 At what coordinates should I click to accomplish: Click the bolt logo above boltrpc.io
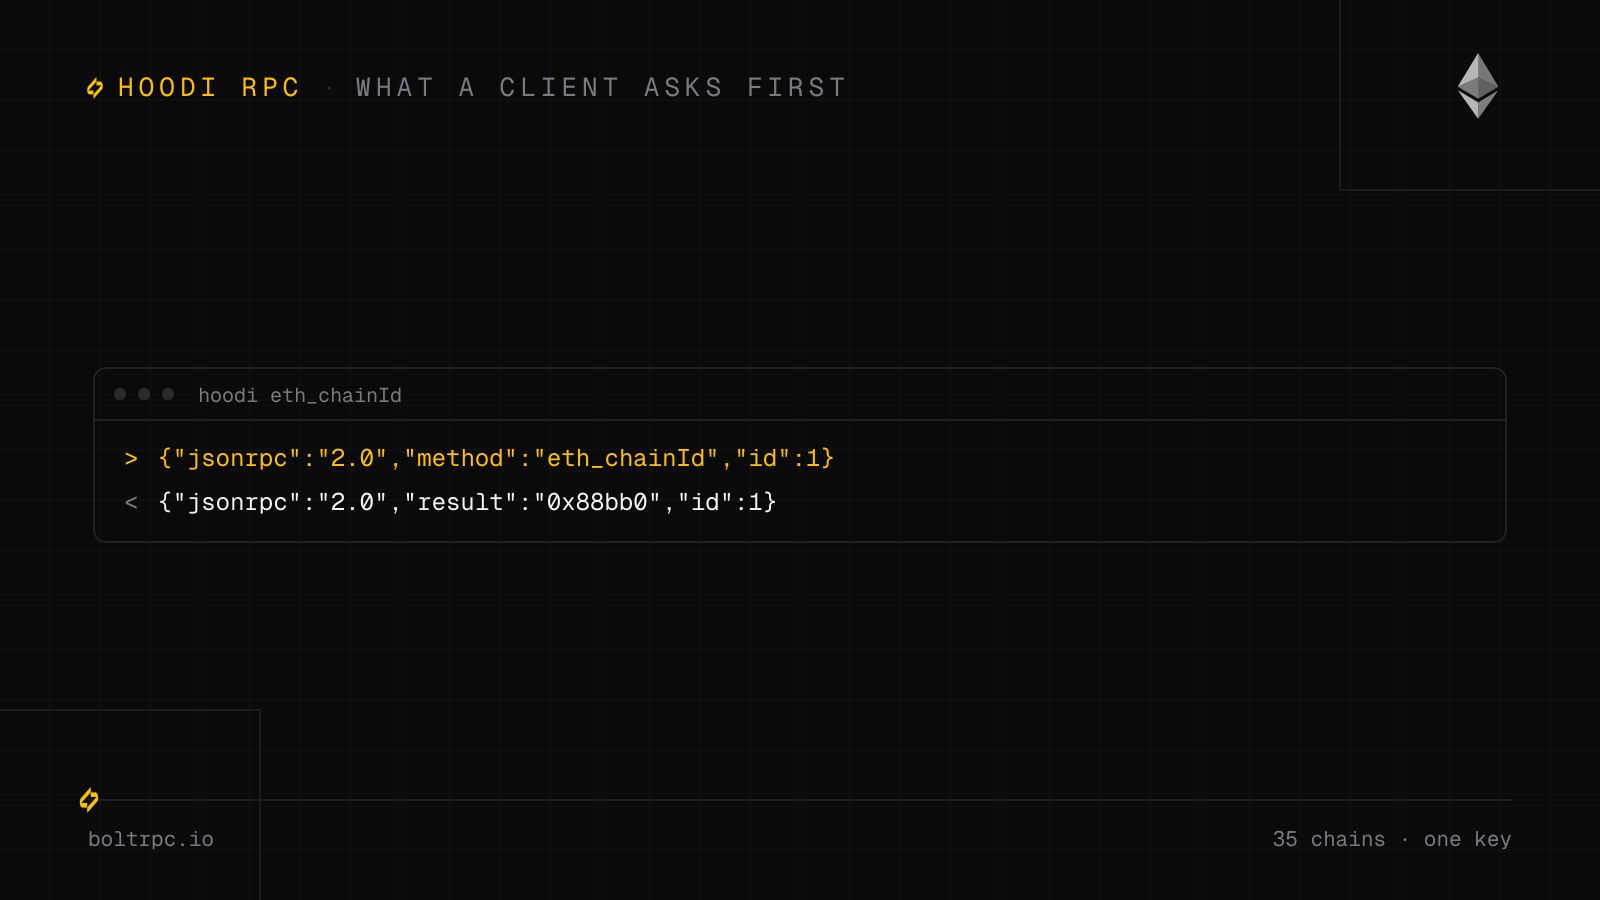tap(89, 800)
